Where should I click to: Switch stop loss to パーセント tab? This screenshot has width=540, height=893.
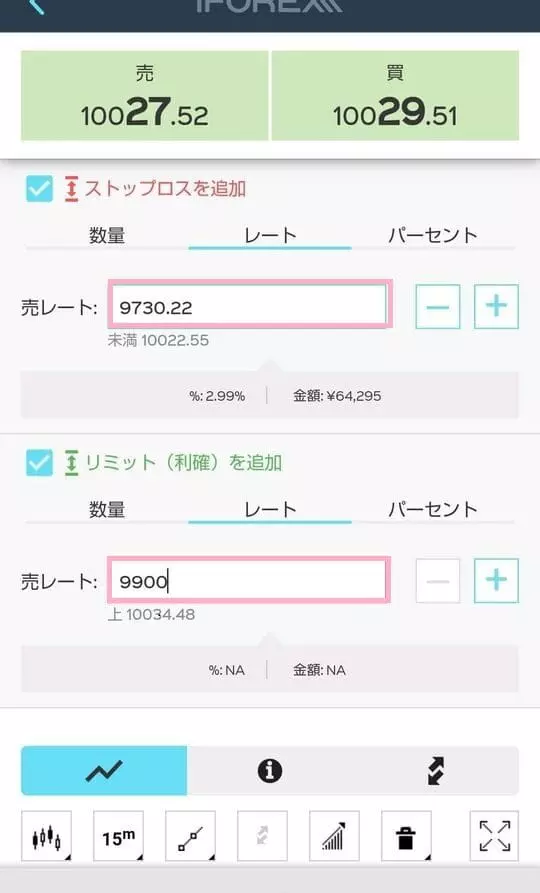[433, 235]
